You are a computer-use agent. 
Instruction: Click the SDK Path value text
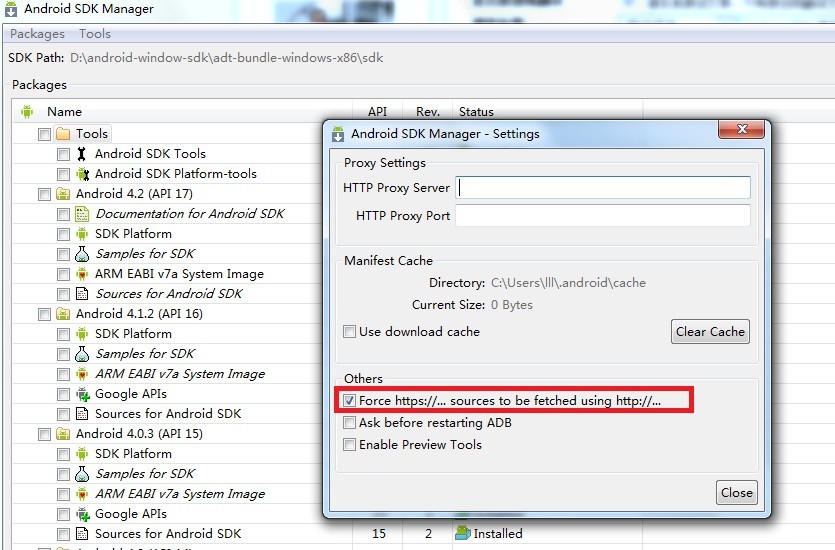[x=226, y=58]
